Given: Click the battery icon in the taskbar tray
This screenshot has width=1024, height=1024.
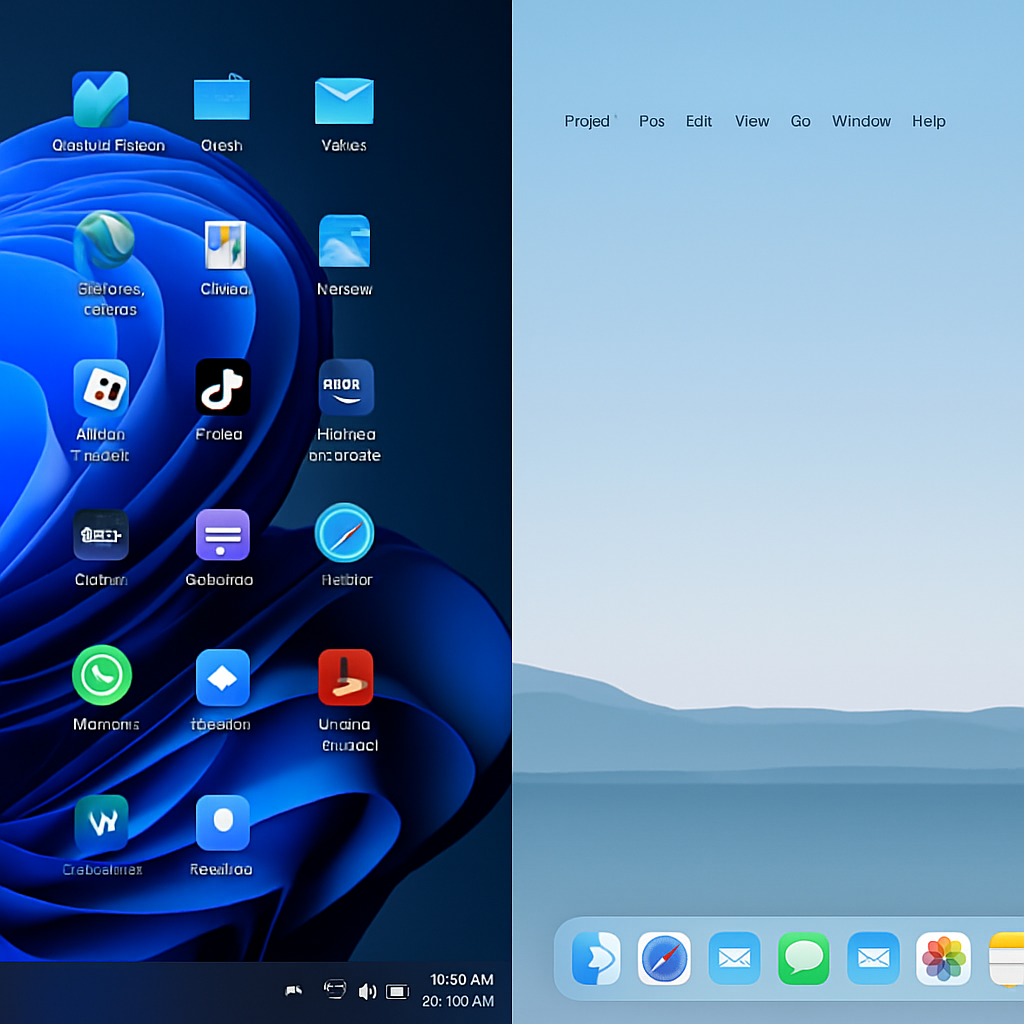Looking at the screenshot, I should (x=397, y=992).
